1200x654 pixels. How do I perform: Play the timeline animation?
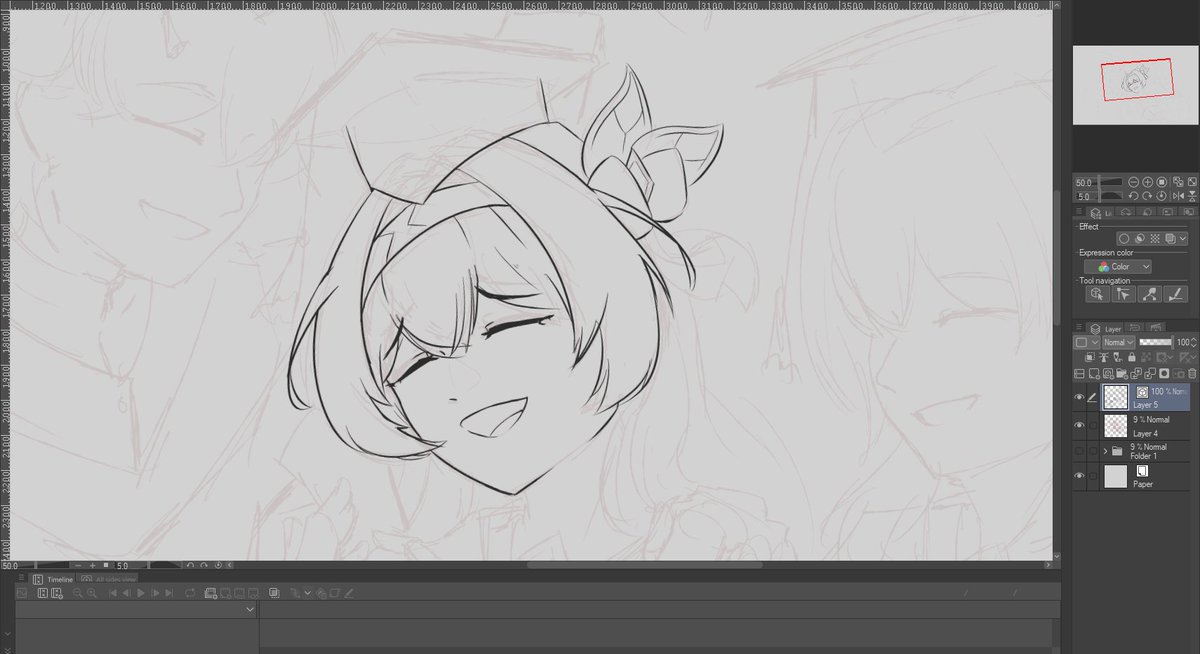pos(141,593)
